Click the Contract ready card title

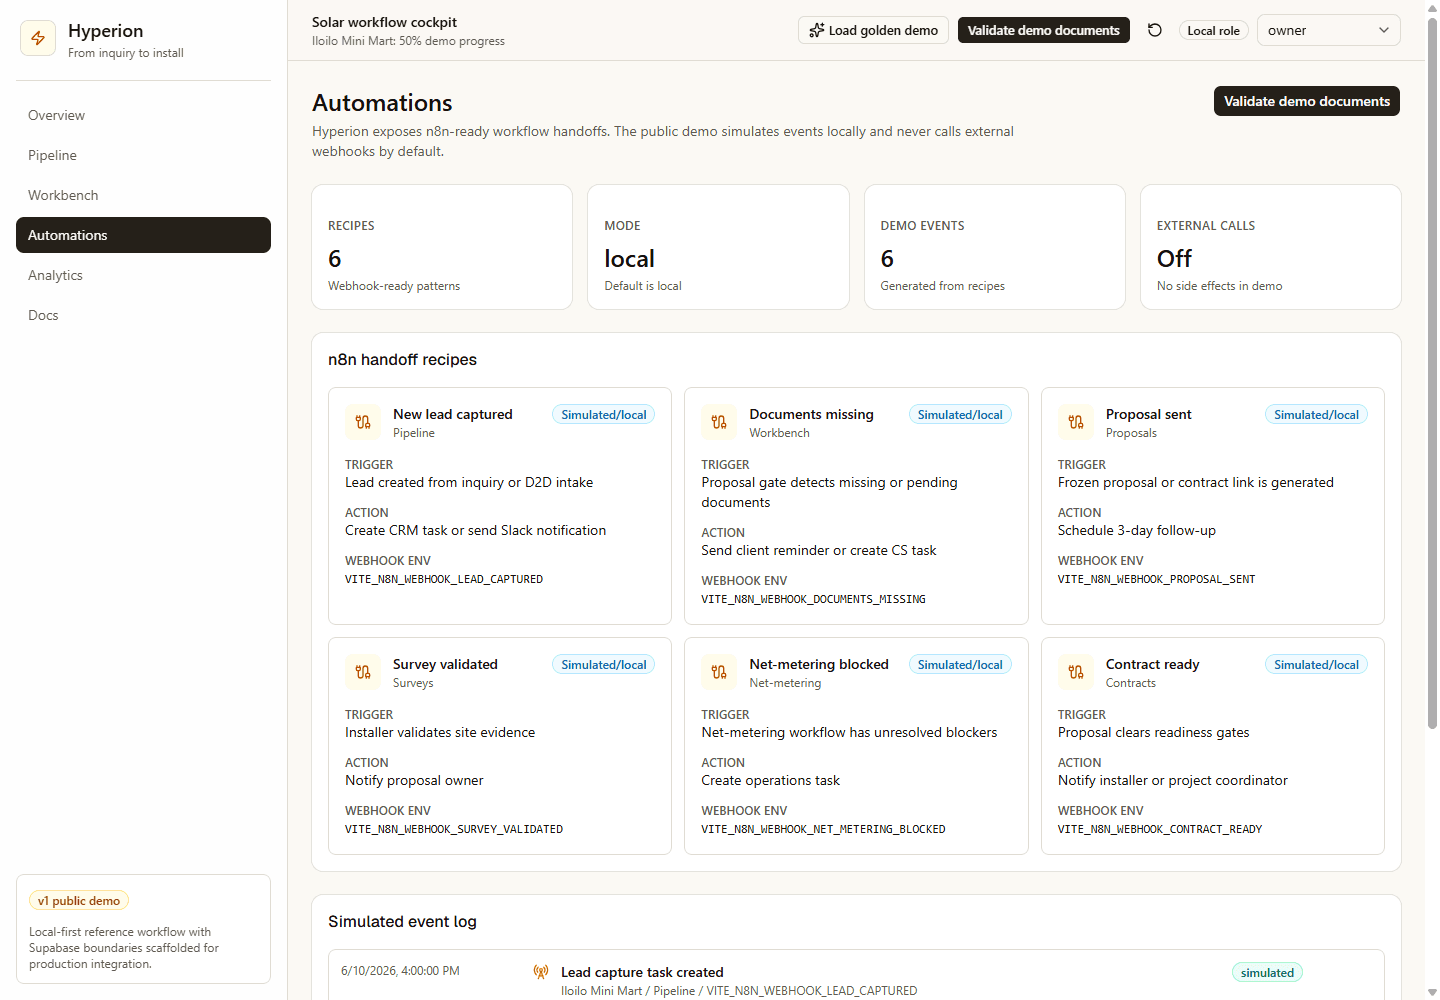[1152, 664]
